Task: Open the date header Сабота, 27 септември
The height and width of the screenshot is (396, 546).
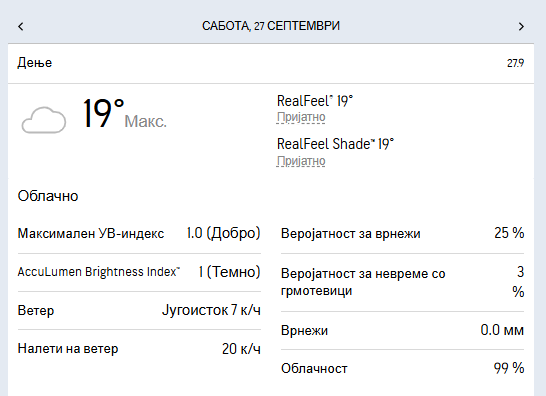Action: pos(271,26)
